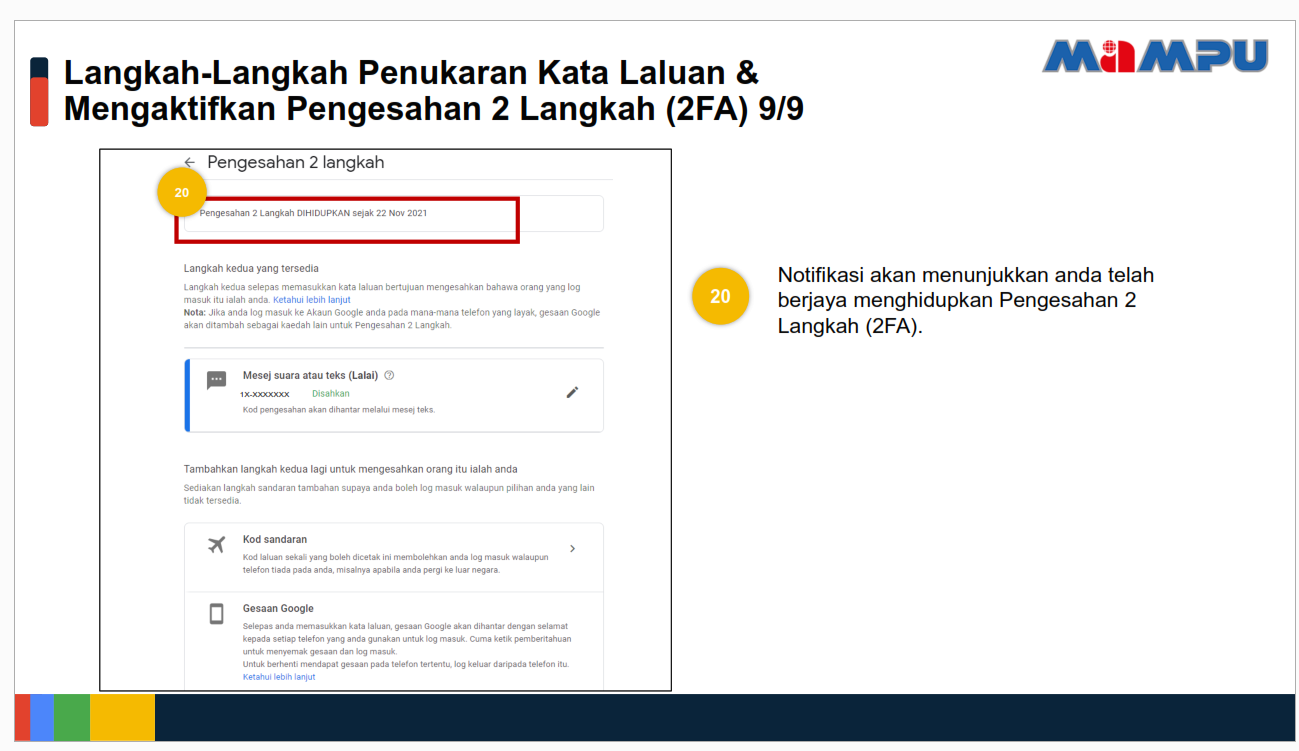Open Ketahui lebih lanjut link under Gesaan Google
The height and width of the screenshot is (751, 1299).
[x=279, y=677]
